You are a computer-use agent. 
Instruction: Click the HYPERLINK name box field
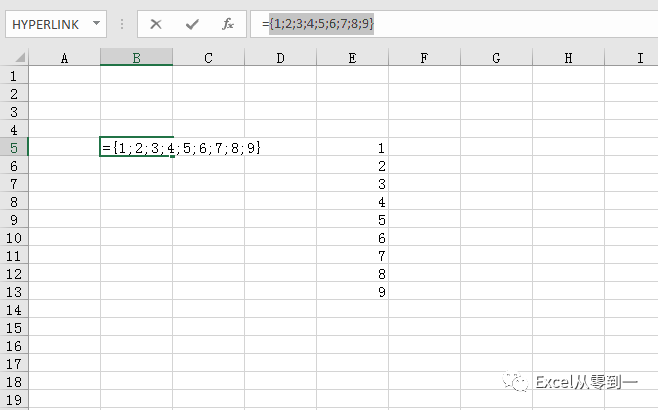click(56, 24)
